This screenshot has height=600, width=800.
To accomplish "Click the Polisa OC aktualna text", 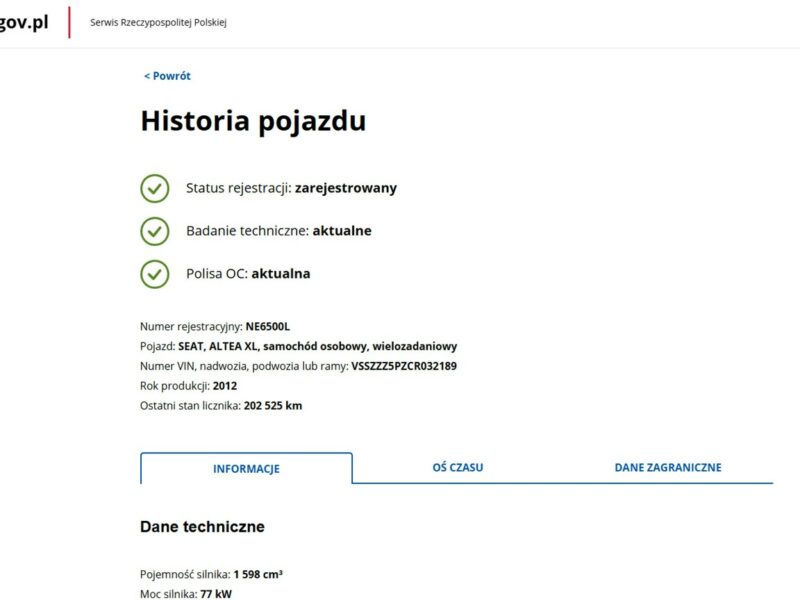I will pos(248,273).
